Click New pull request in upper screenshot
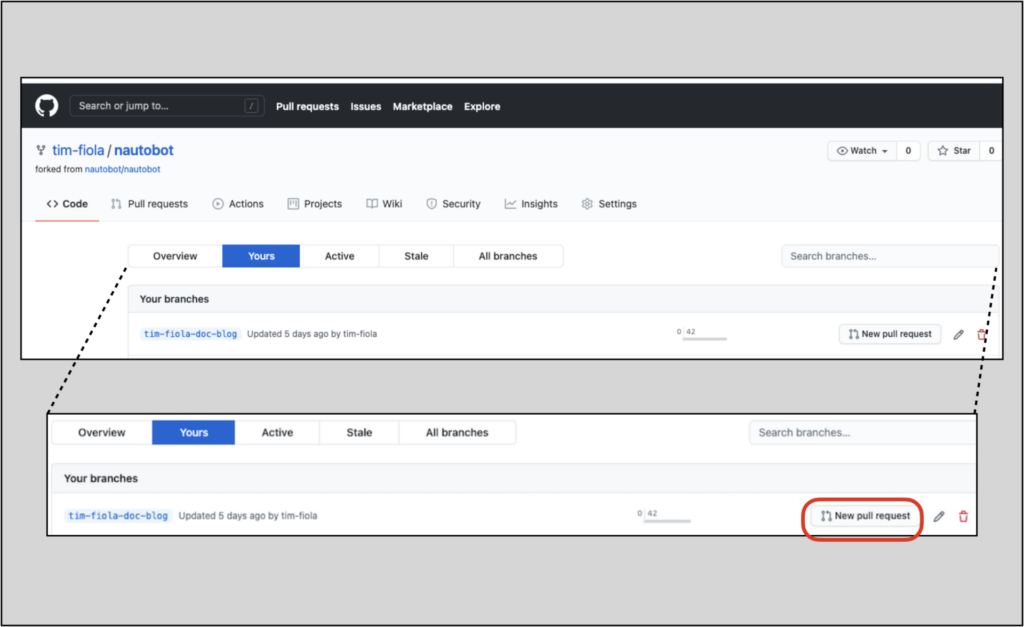The image size is (1024, 627). 890,334
